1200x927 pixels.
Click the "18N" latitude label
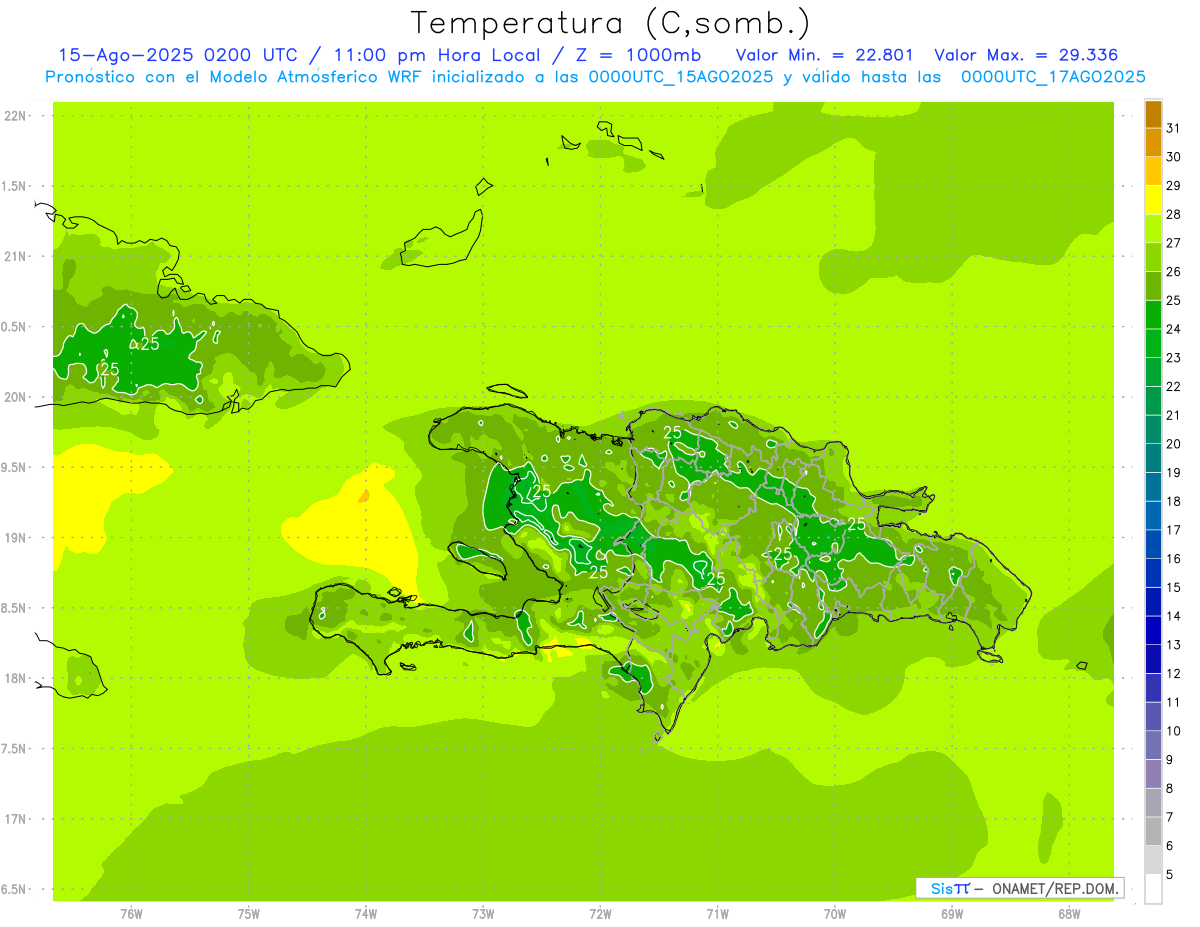click(17, 678)
